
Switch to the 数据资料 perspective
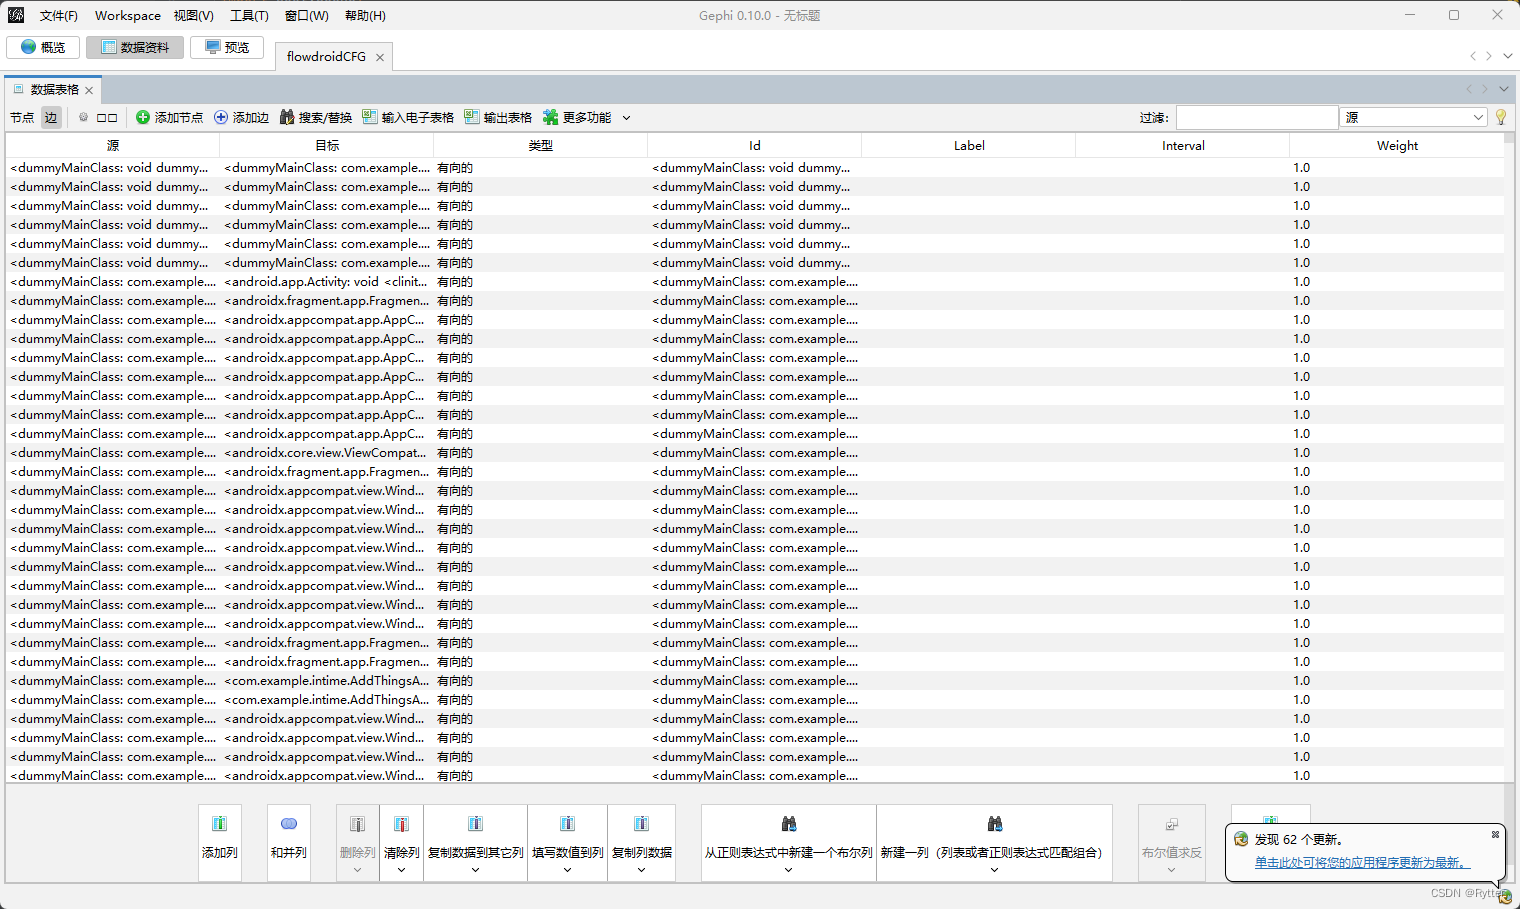click(135, 47)
